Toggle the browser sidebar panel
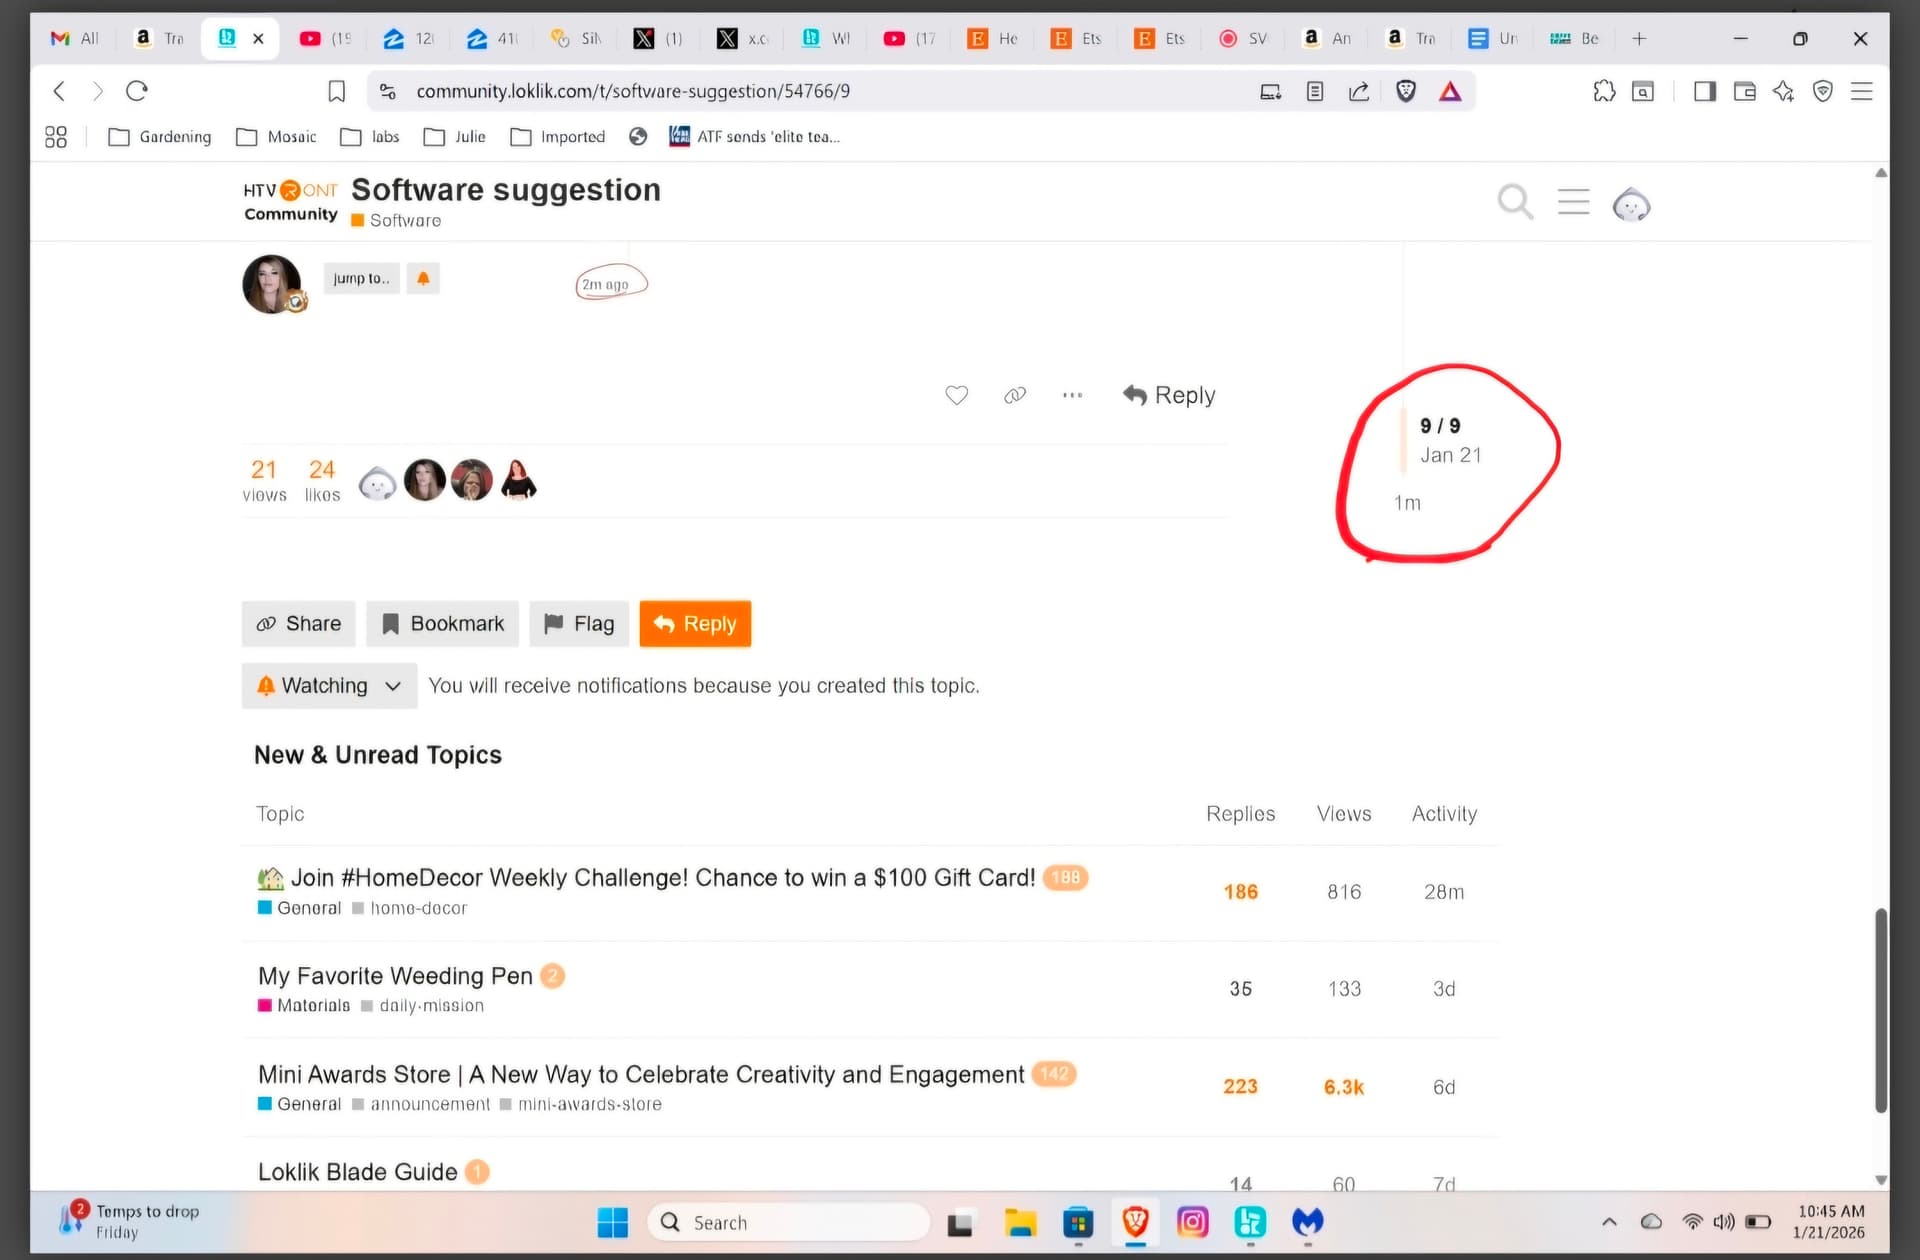 tap(1704, 91)
